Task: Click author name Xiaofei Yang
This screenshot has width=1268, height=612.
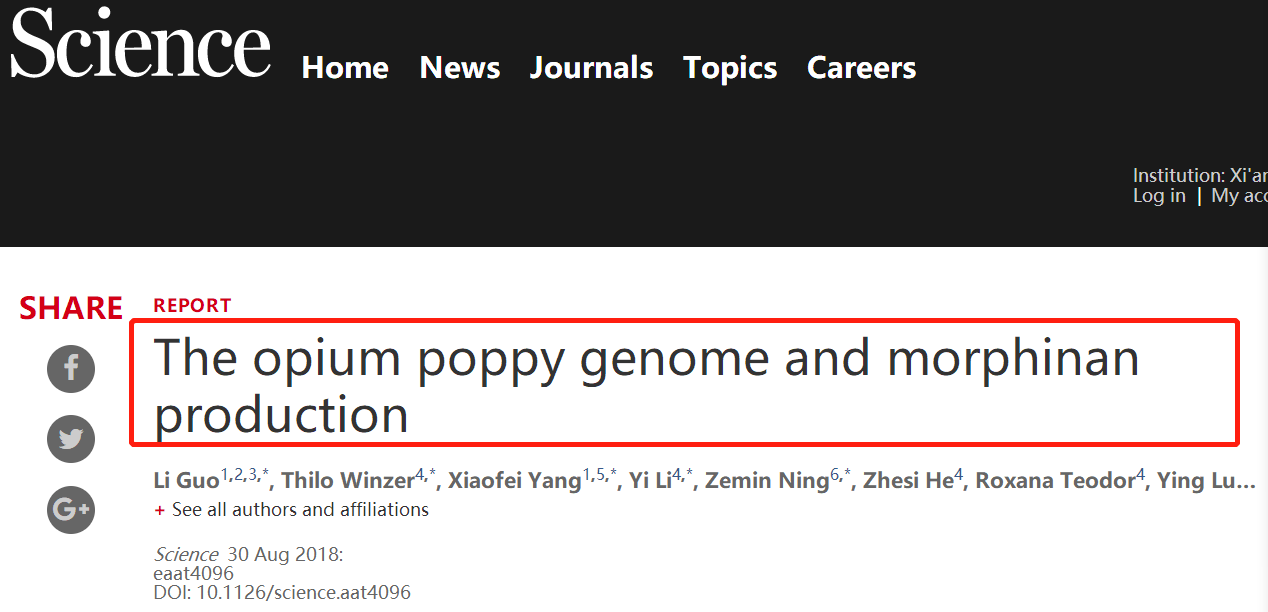Action: pos(514,481)
